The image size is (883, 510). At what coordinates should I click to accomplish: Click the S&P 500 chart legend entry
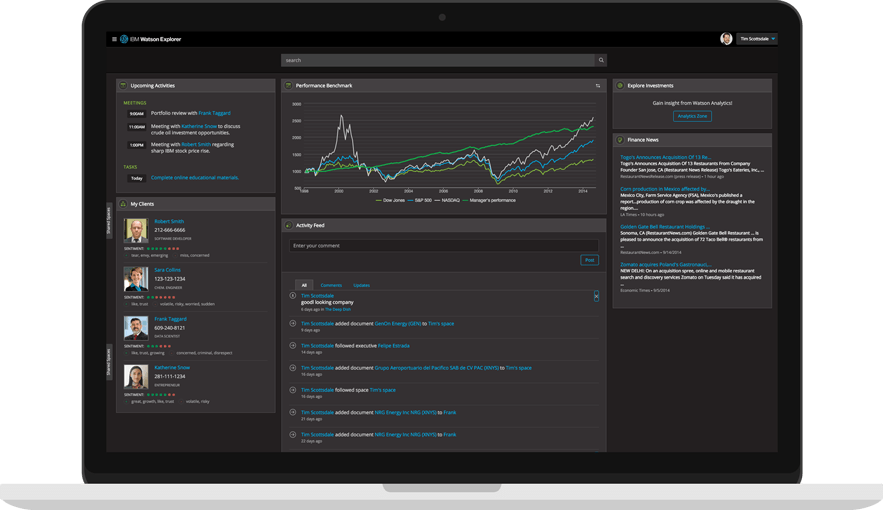point(419,200)
